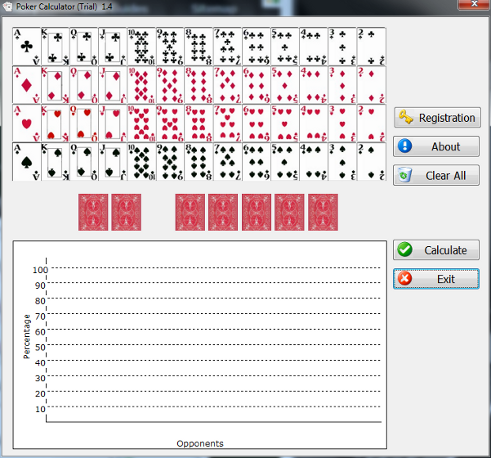Select the 9 of Diamonds card
Viewport: 491px width, 458px height.
click(x=170, y=85)
